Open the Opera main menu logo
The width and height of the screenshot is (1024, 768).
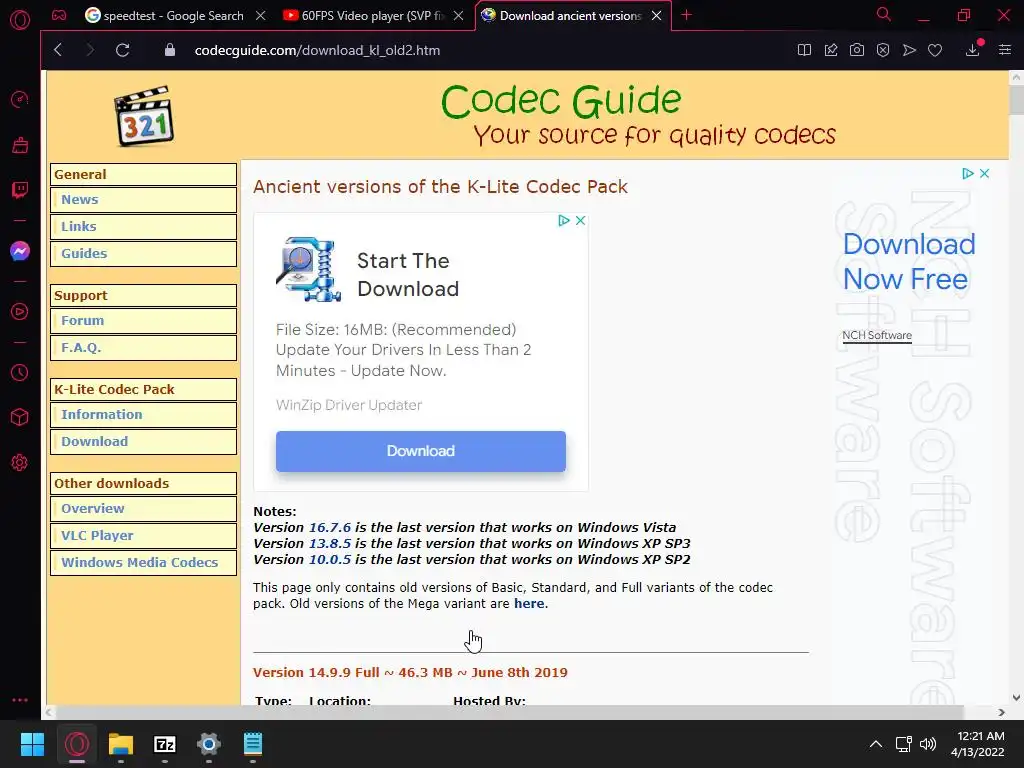(x=20, y=20)
